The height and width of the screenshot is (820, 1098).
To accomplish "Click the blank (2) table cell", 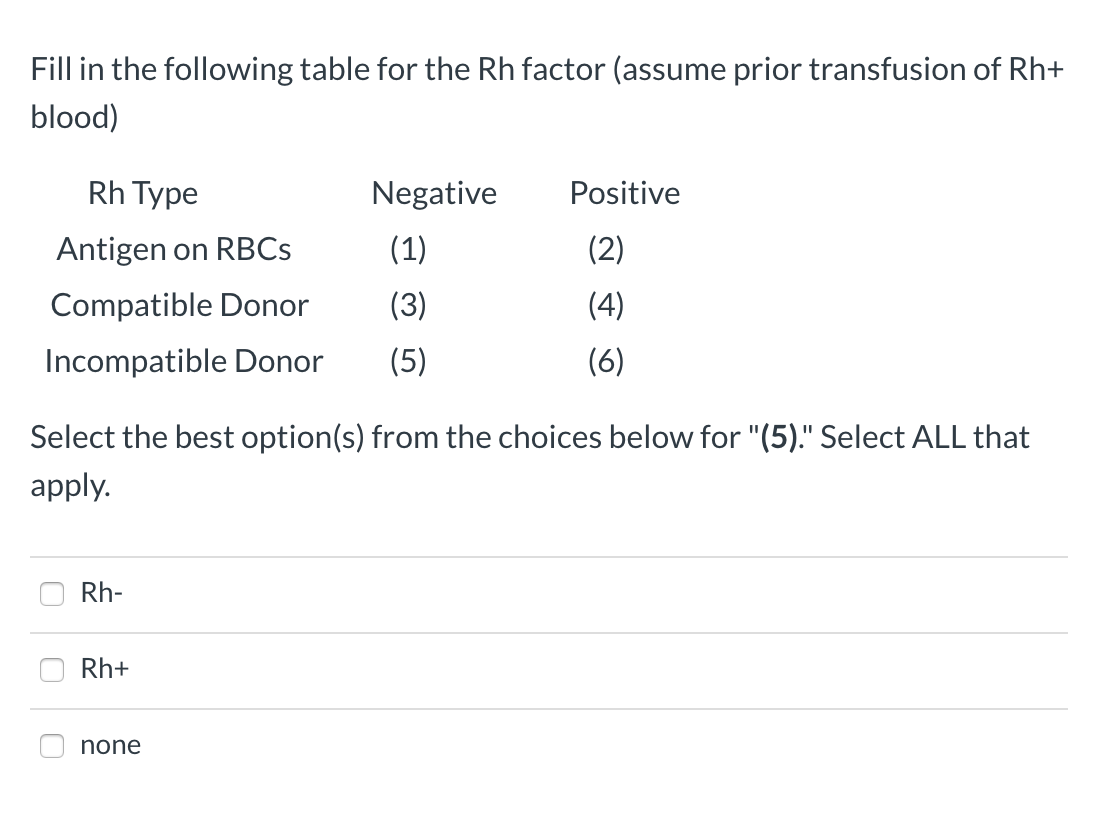I will click(605, 250).
